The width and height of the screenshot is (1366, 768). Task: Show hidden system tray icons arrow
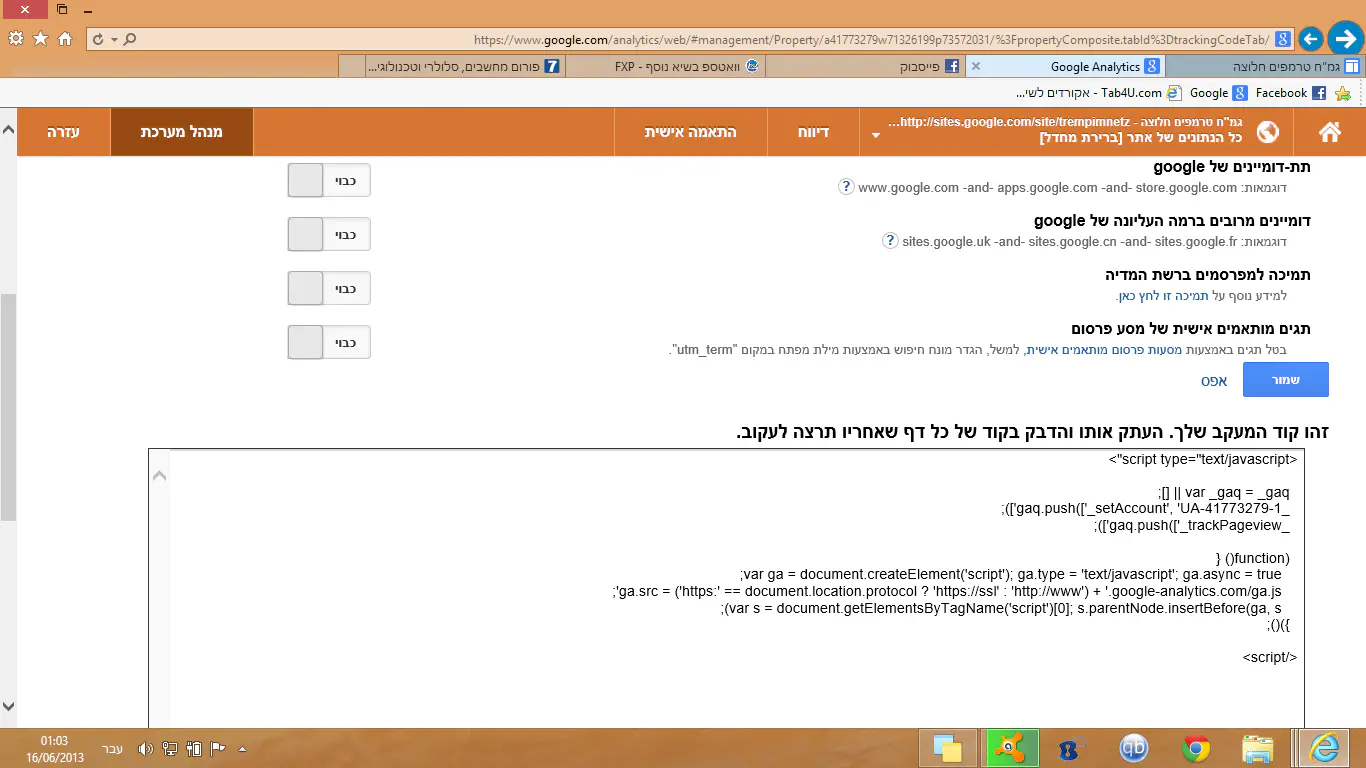click(x=242, y=748)
